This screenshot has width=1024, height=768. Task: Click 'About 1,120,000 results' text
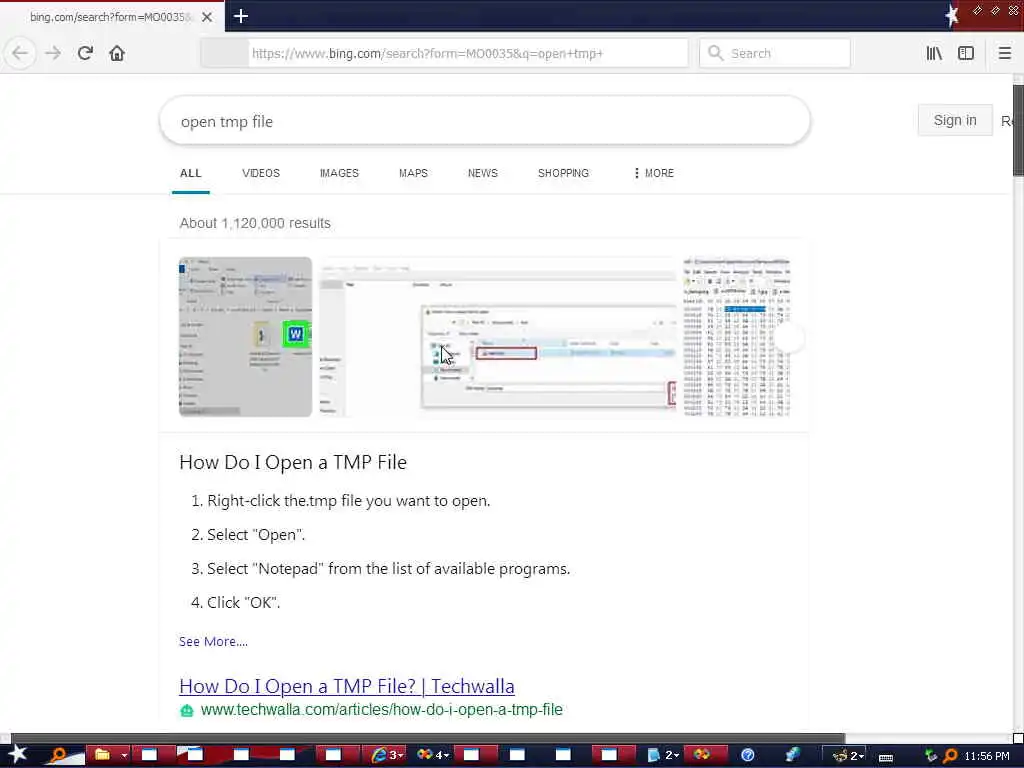click(x=255, y=223)
